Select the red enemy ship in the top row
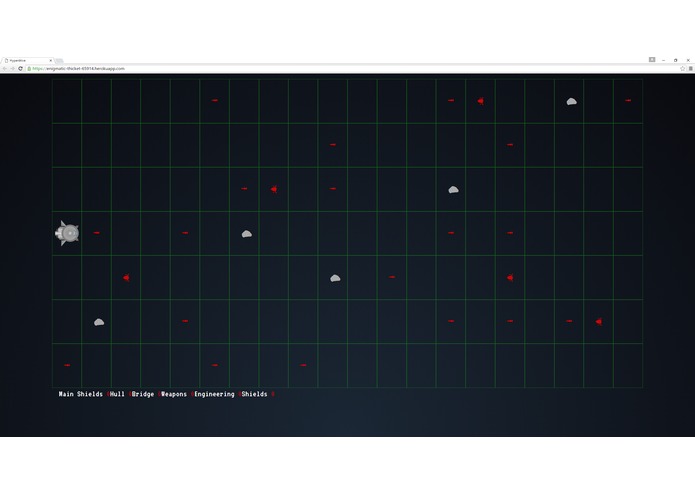Image resolution: width=695 pixels, height=494 pixels. click(x=480, y=101)
